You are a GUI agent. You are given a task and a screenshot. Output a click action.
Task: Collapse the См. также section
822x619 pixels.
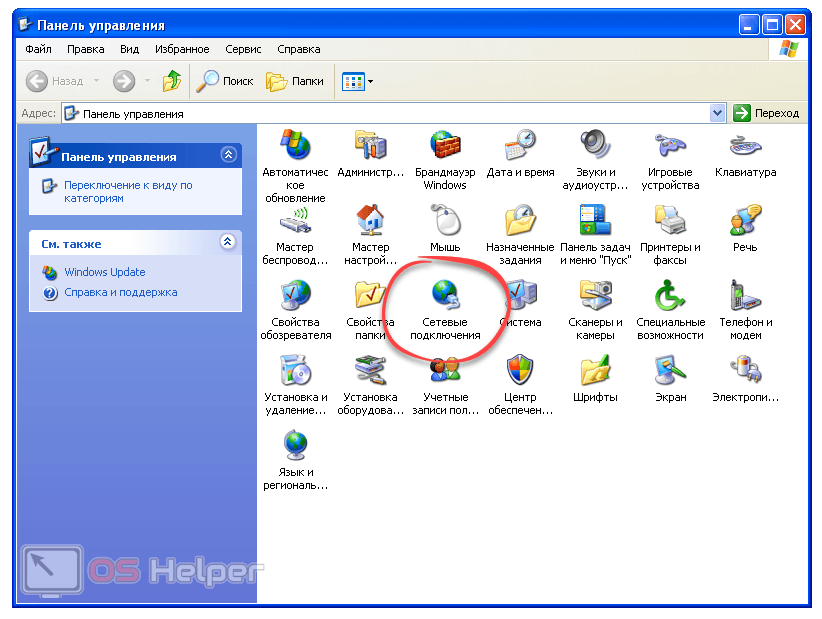(x=228, y=242)
